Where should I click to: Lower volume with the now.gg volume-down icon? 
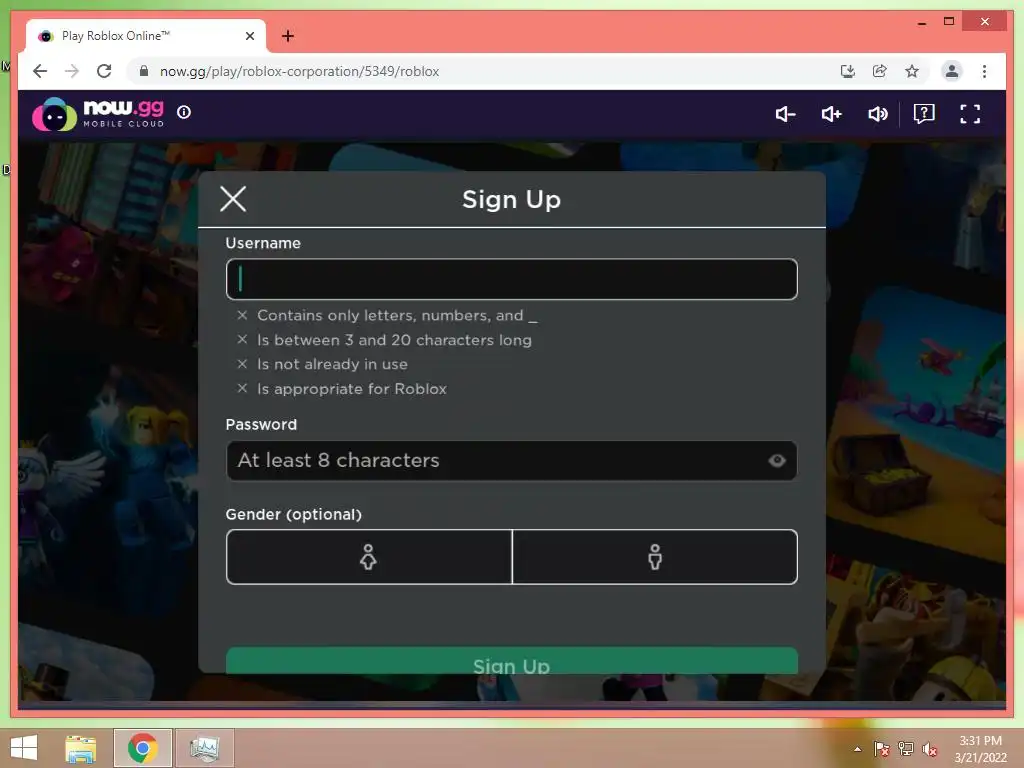pos(785,114)
